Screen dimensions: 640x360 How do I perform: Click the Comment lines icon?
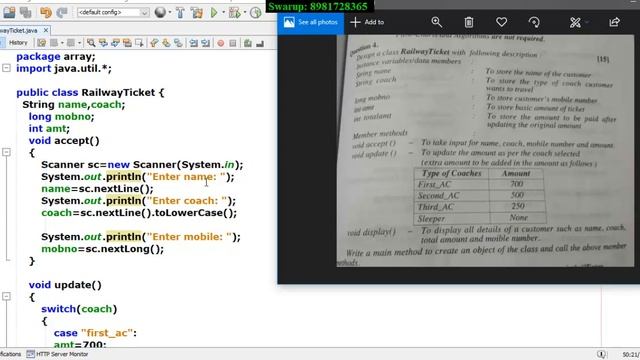[248, 43]
